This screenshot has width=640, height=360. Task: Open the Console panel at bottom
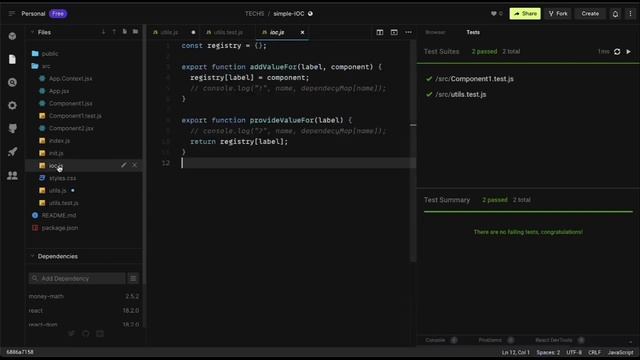coord(435,340)
